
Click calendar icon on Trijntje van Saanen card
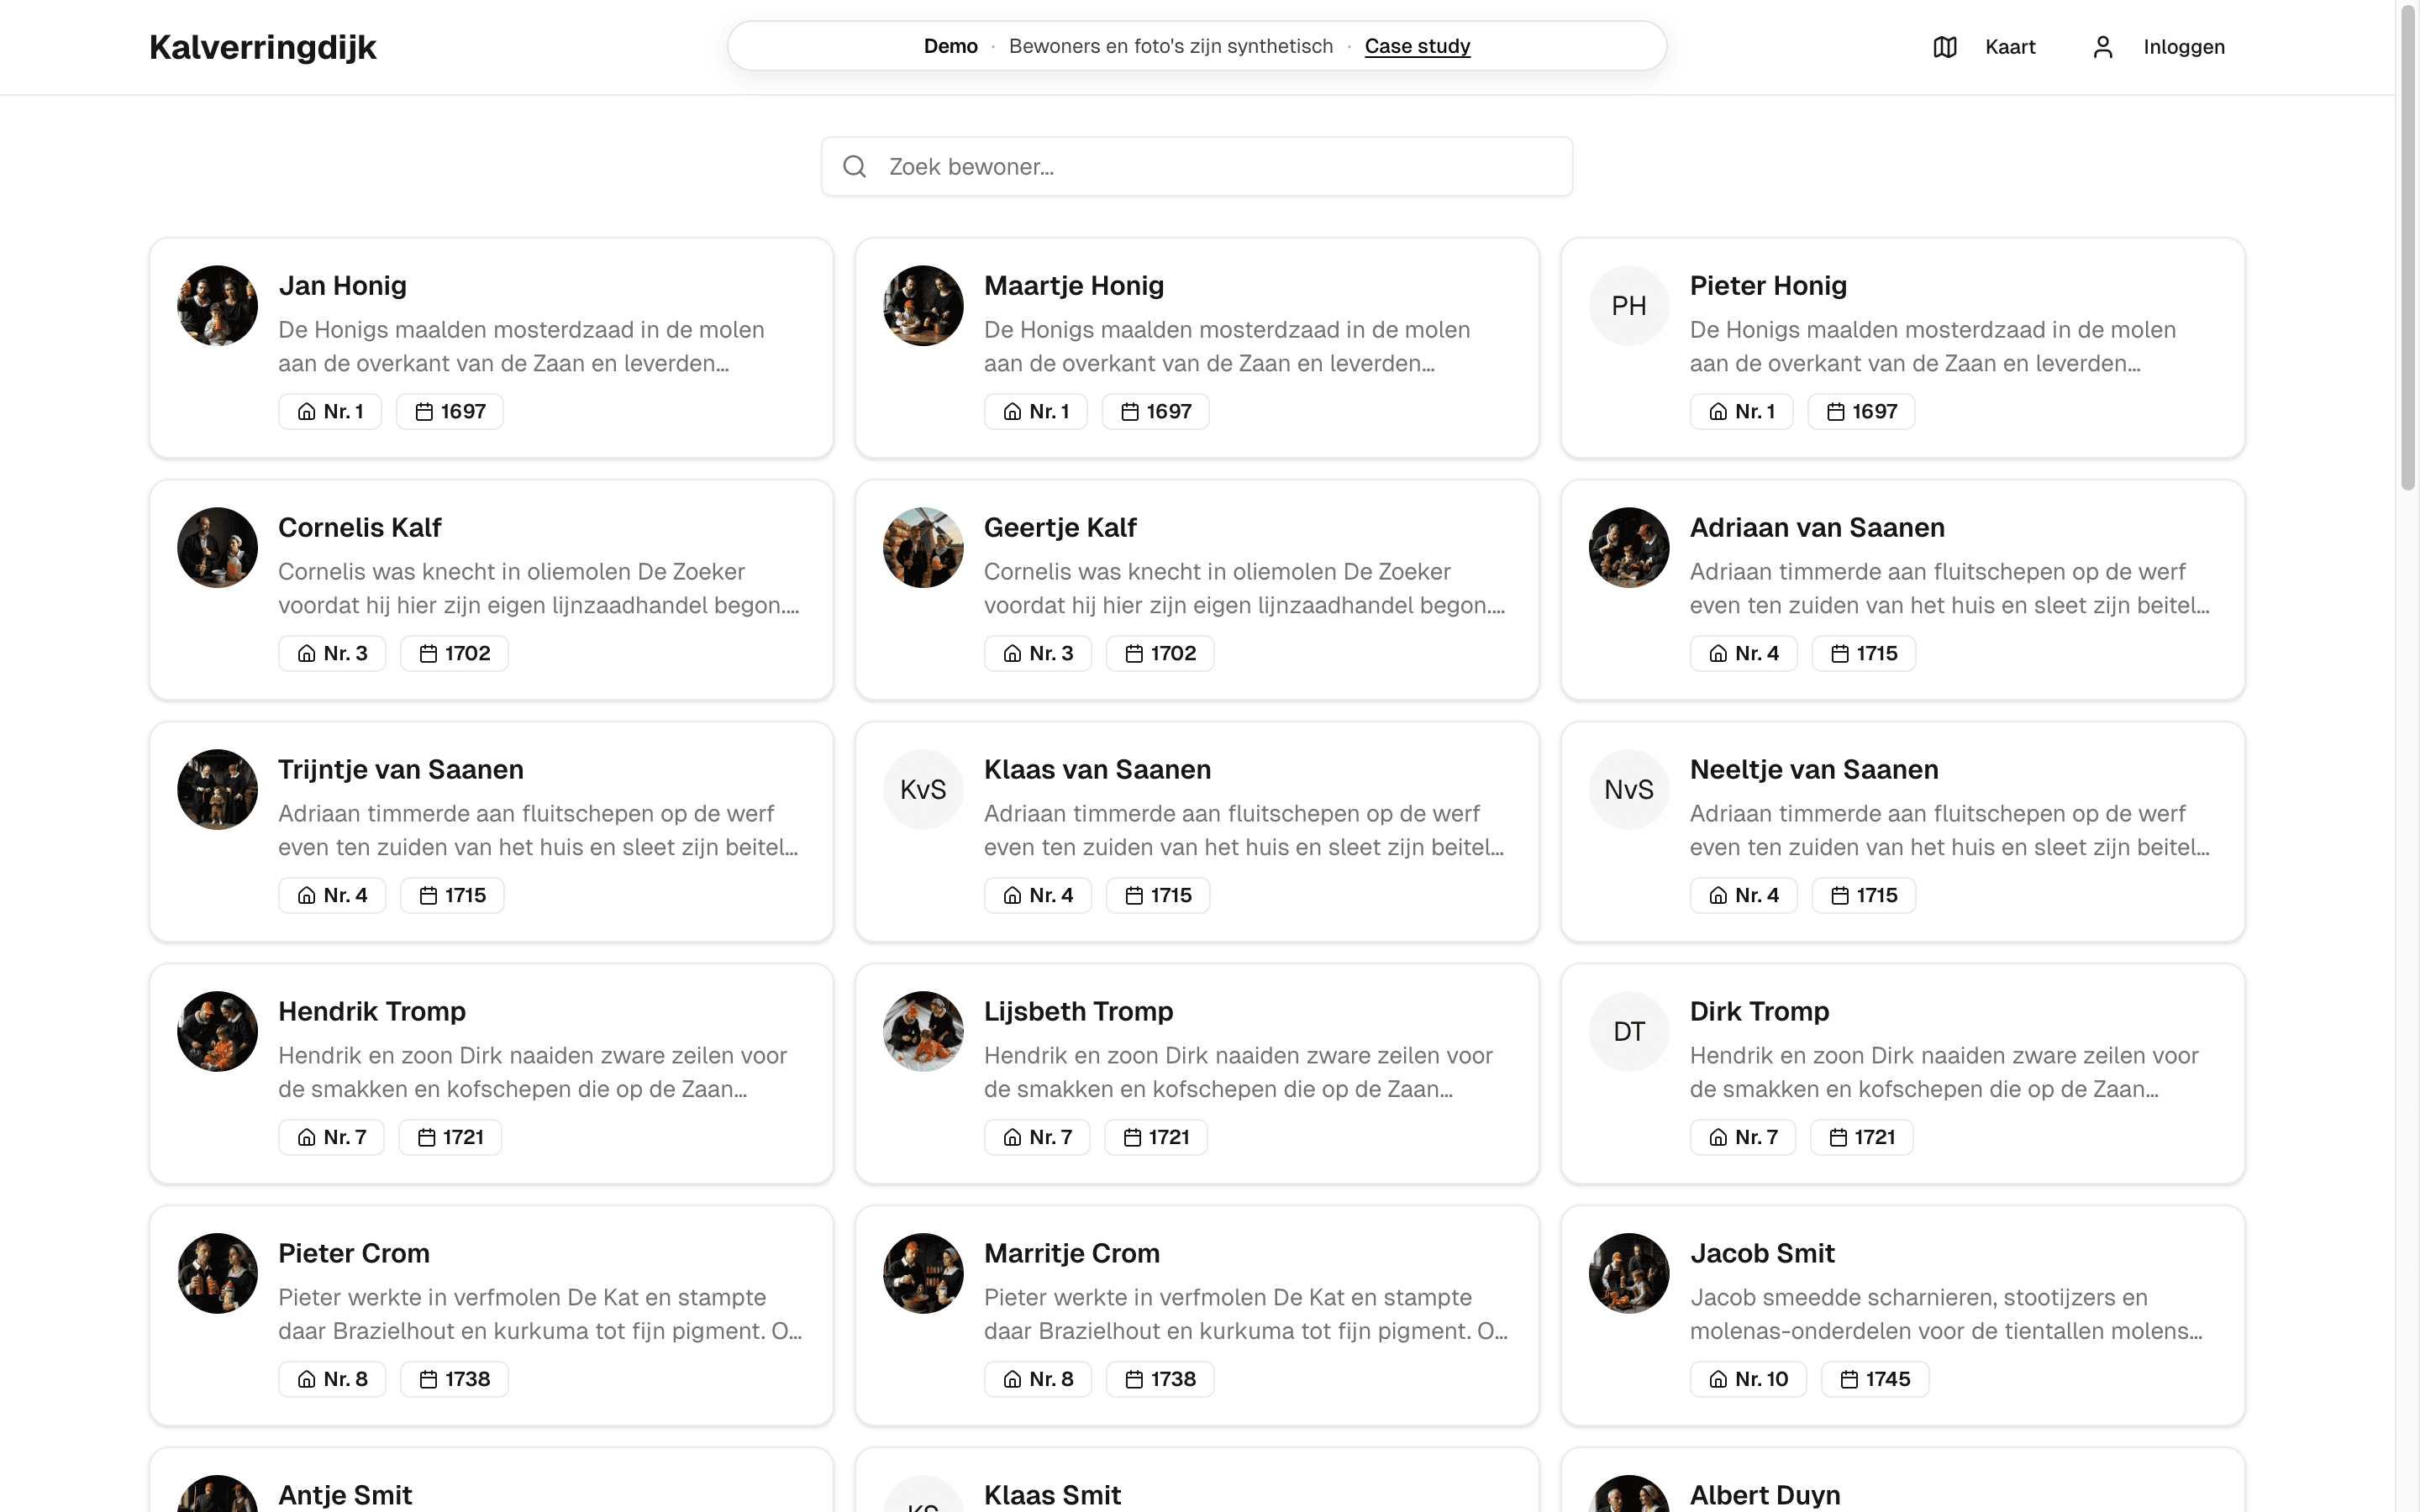(x=428, y=896)
